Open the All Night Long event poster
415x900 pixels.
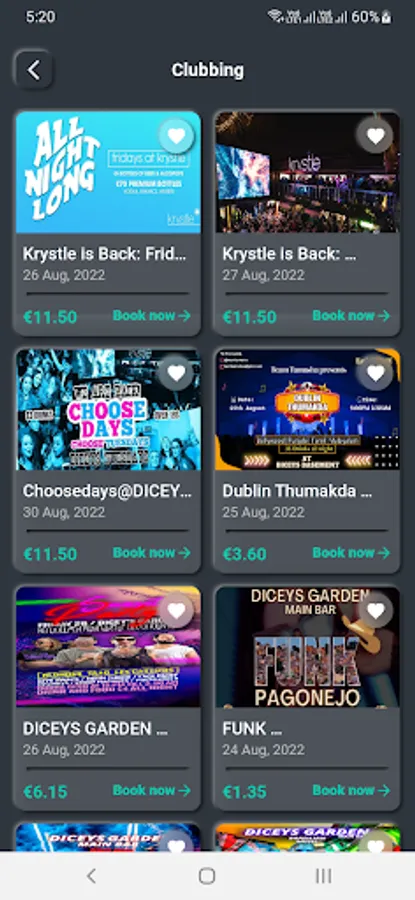pyautogui.click(x=108, y=172)
